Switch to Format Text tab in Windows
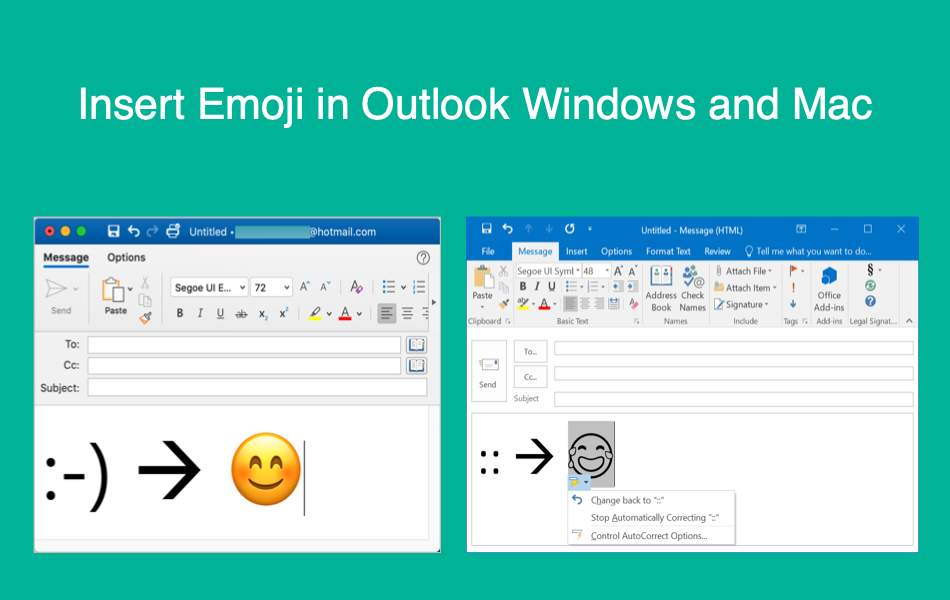Image resolution: width=950 pixels, height=600 pixels. (x=668, y=251)
